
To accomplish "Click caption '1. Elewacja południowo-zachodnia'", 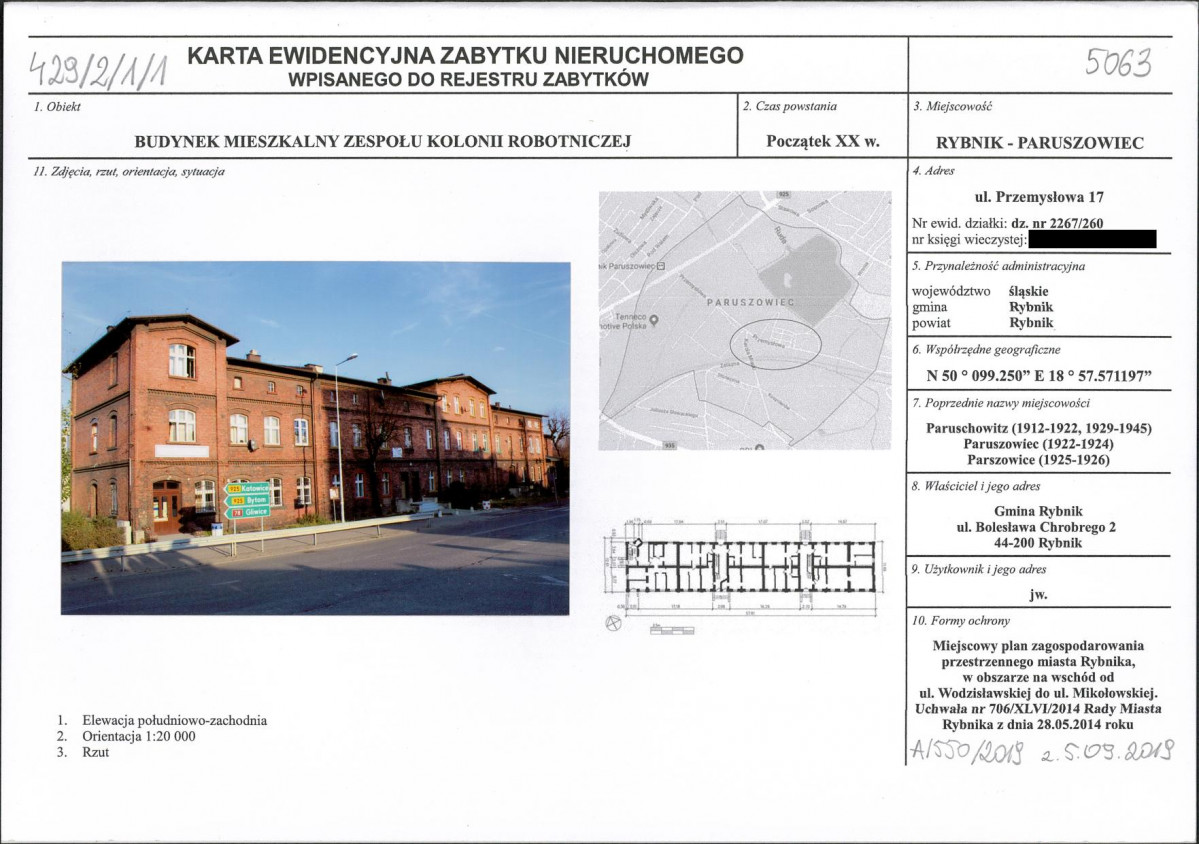I will click(162, 721).
